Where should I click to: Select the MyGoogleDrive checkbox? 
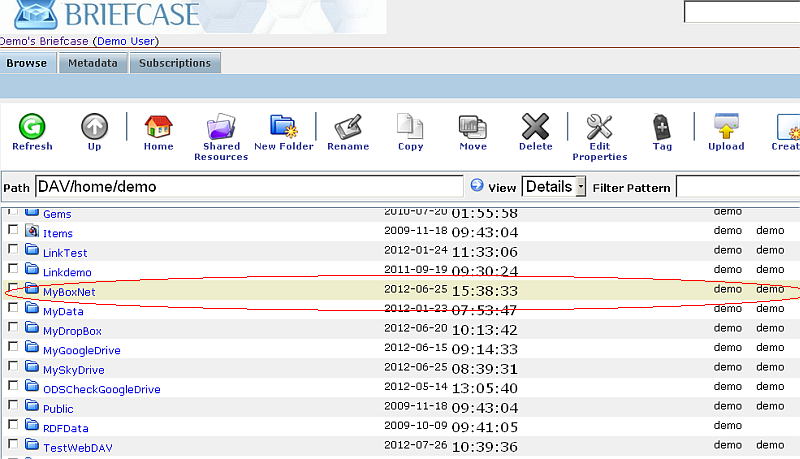click(13, 349)
